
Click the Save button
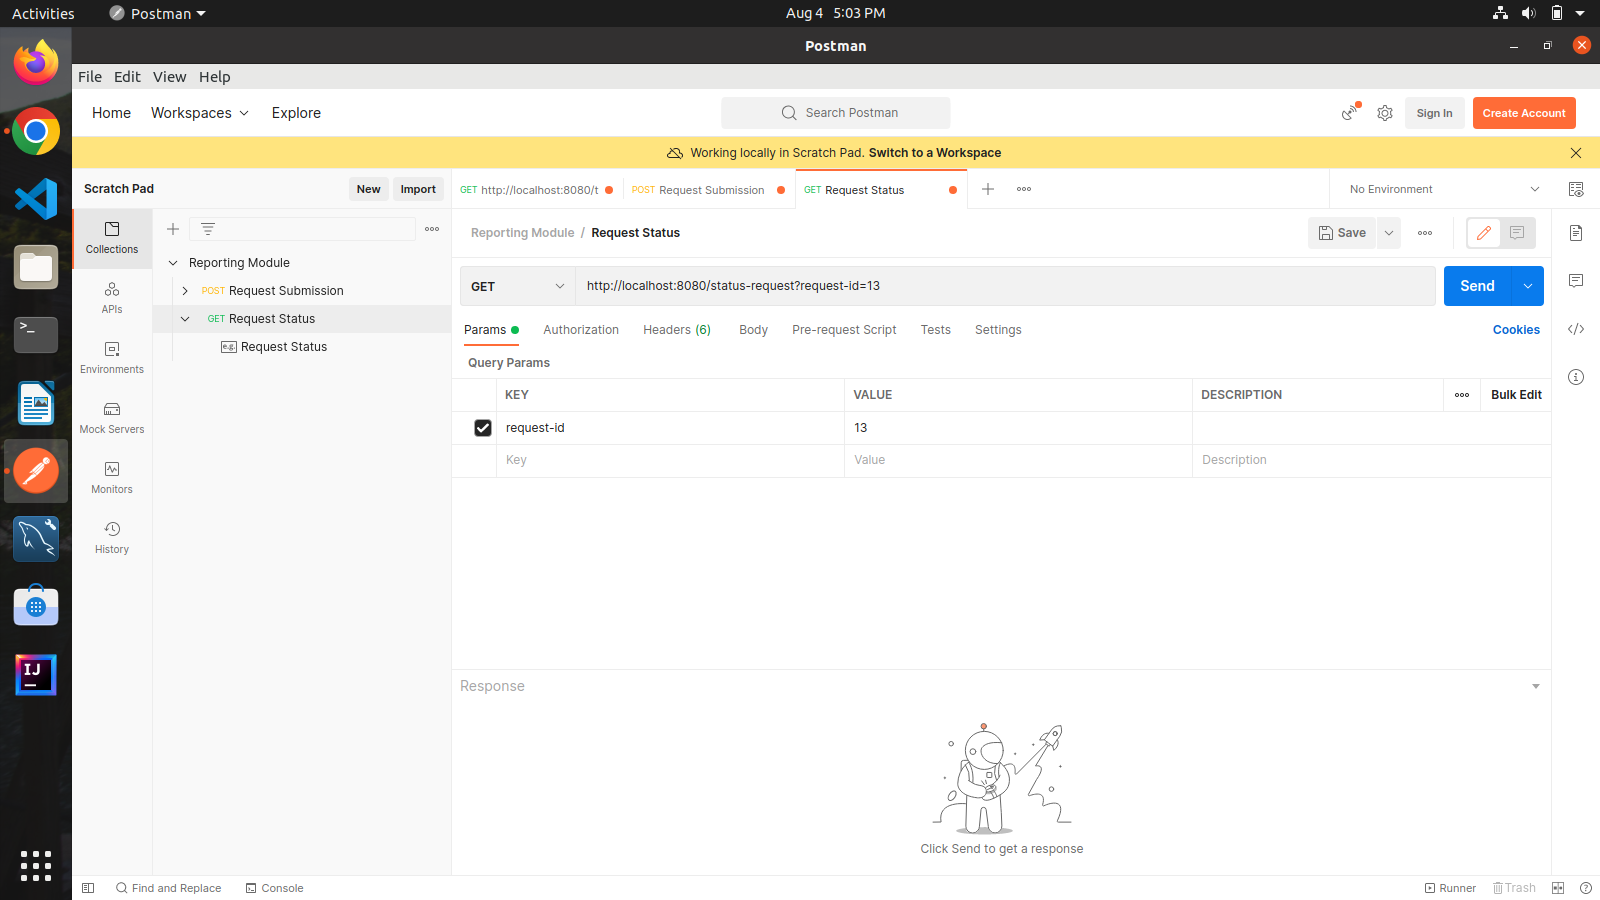1342,233
